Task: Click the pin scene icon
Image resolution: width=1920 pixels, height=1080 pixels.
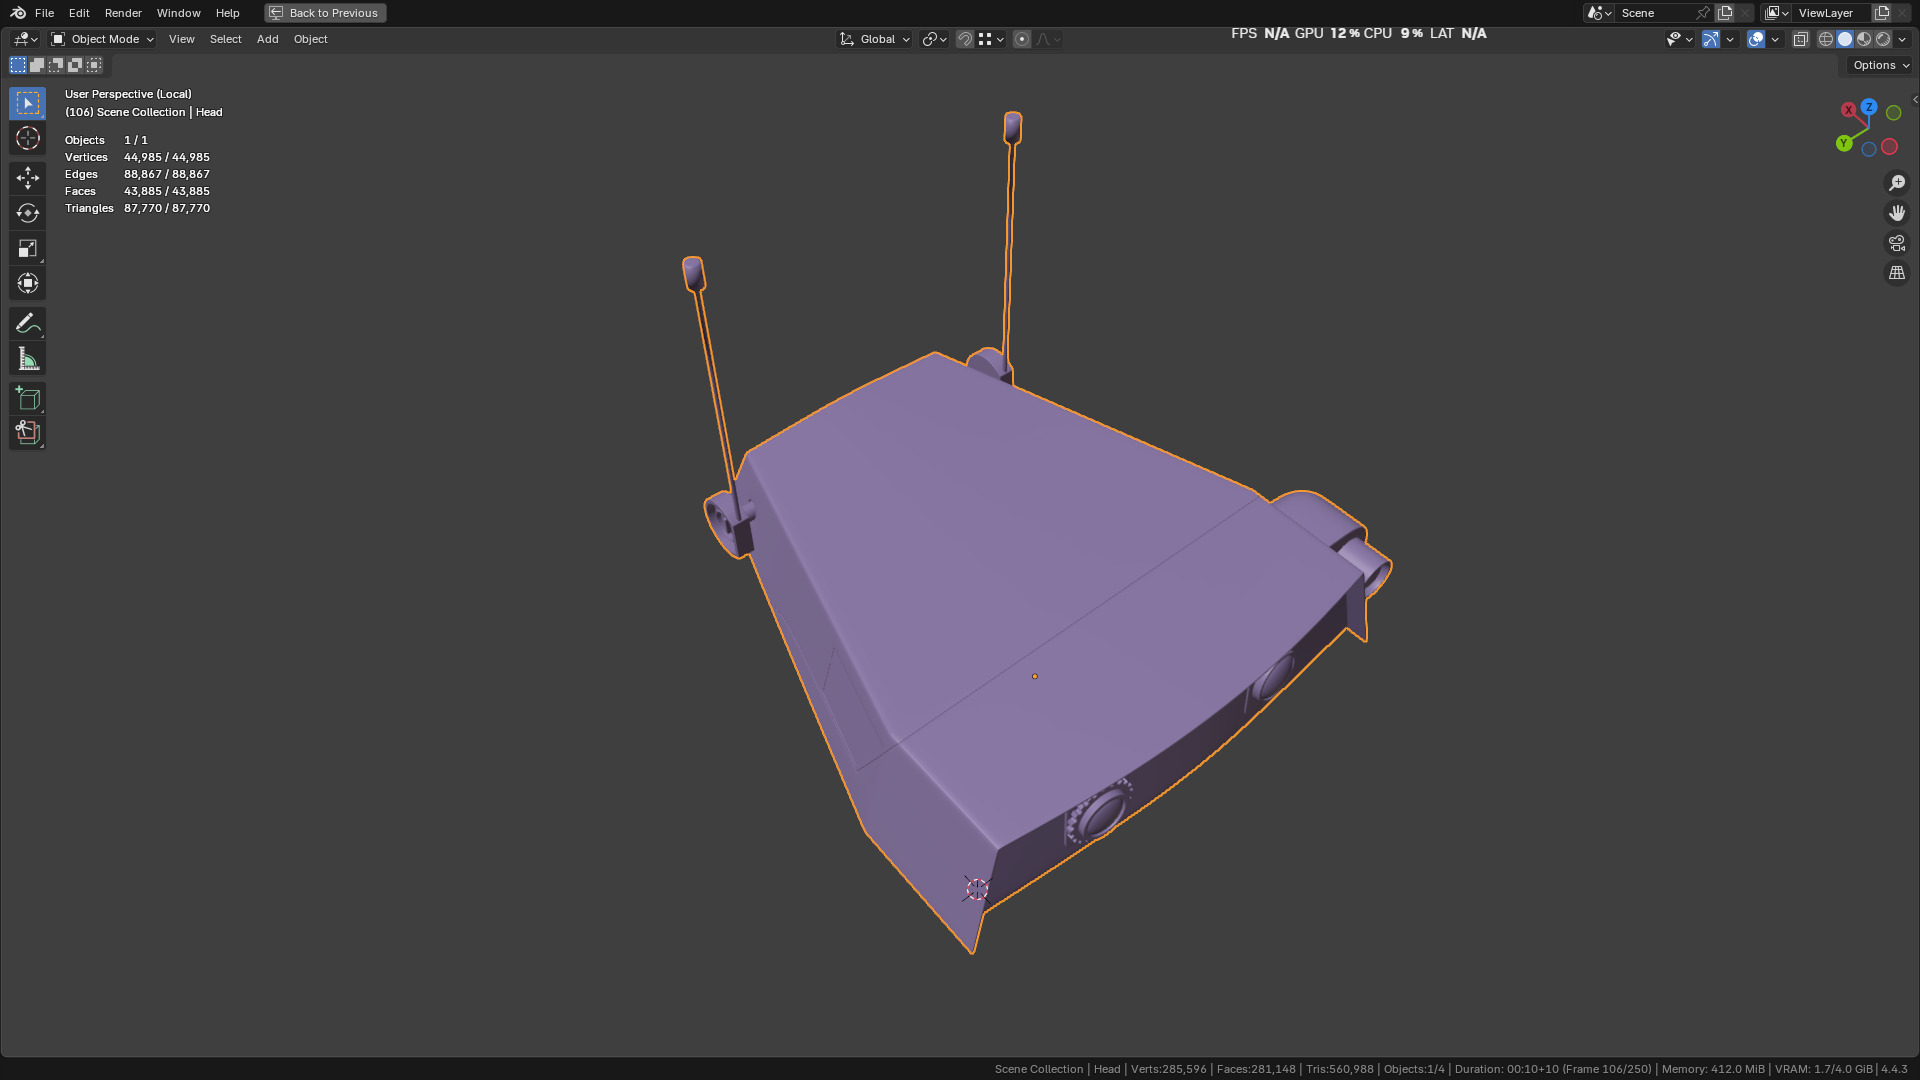Action: coord(1703,13)
